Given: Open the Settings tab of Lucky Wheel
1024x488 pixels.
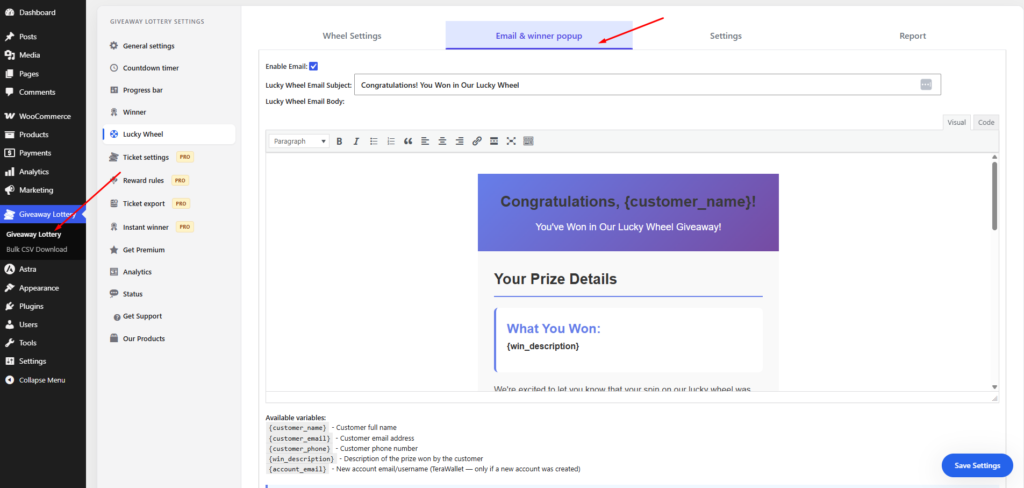Looking at the screenshot, I should [x=726, y=36].
